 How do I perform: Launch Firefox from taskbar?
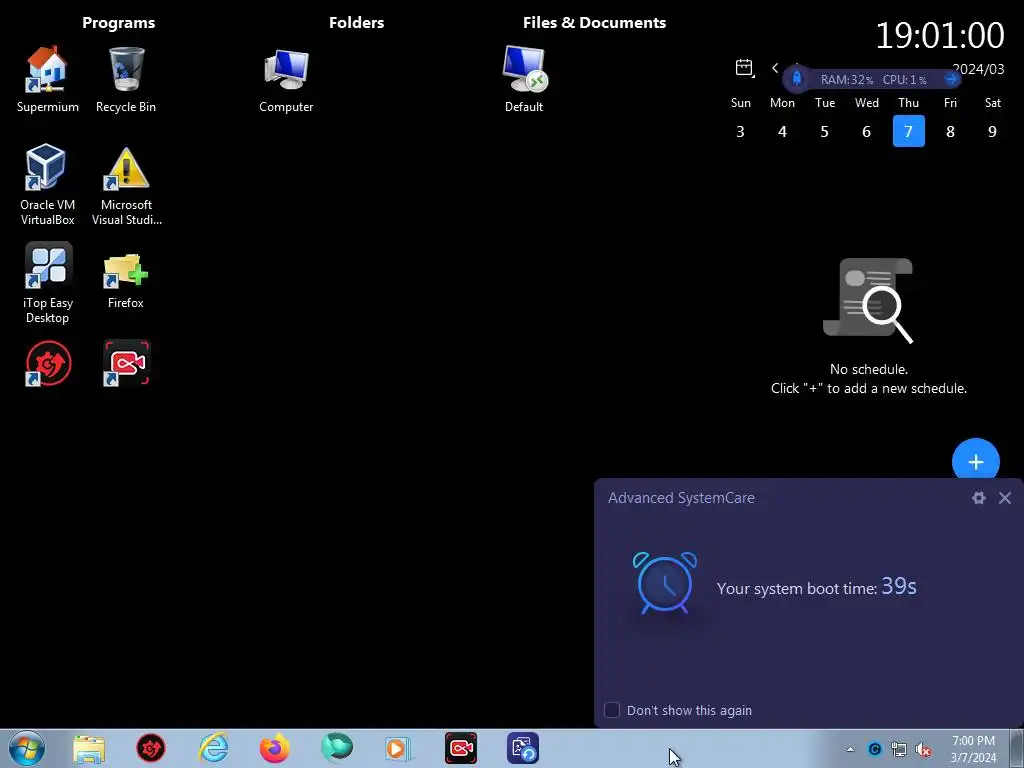tap(275, 748)
